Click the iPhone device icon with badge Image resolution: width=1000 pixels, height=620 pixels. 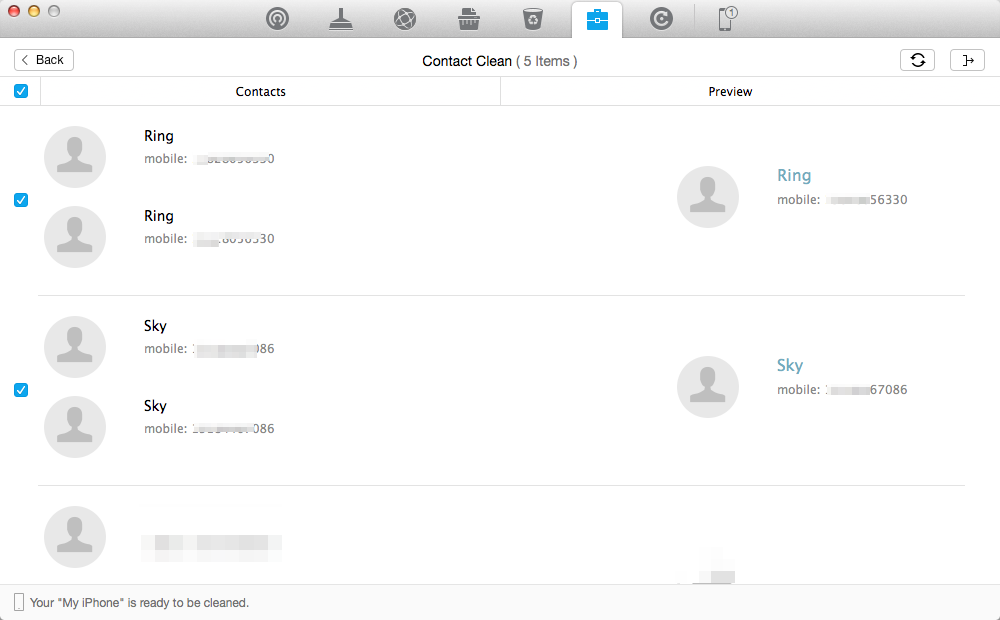click(727, 19)
